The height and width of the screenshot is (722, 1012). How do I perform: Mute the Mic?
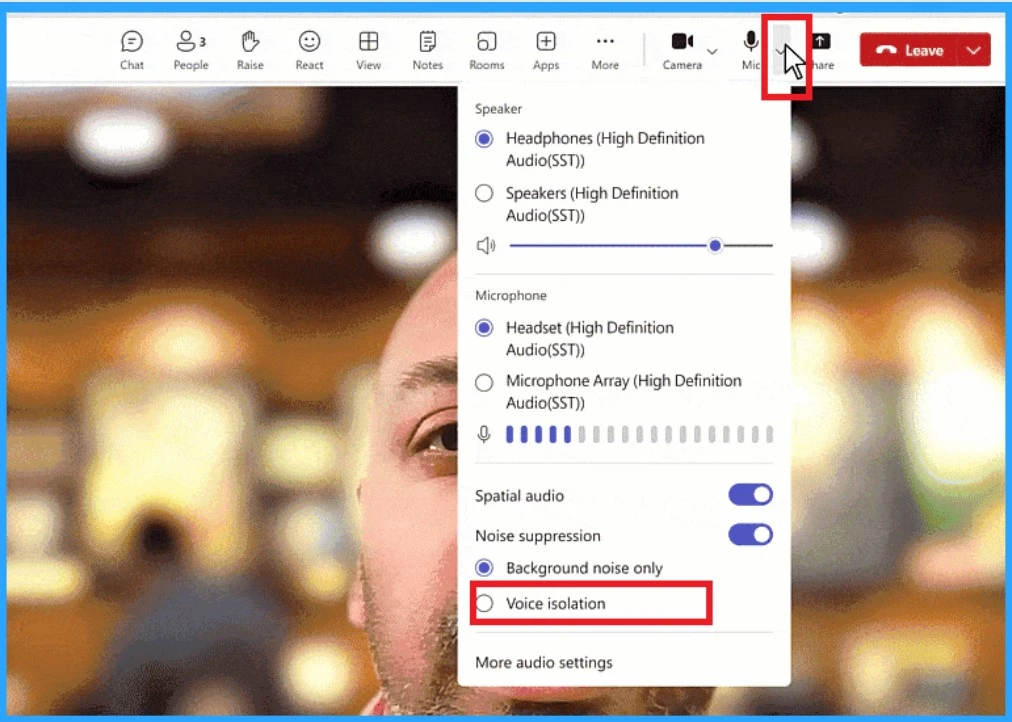751,50
